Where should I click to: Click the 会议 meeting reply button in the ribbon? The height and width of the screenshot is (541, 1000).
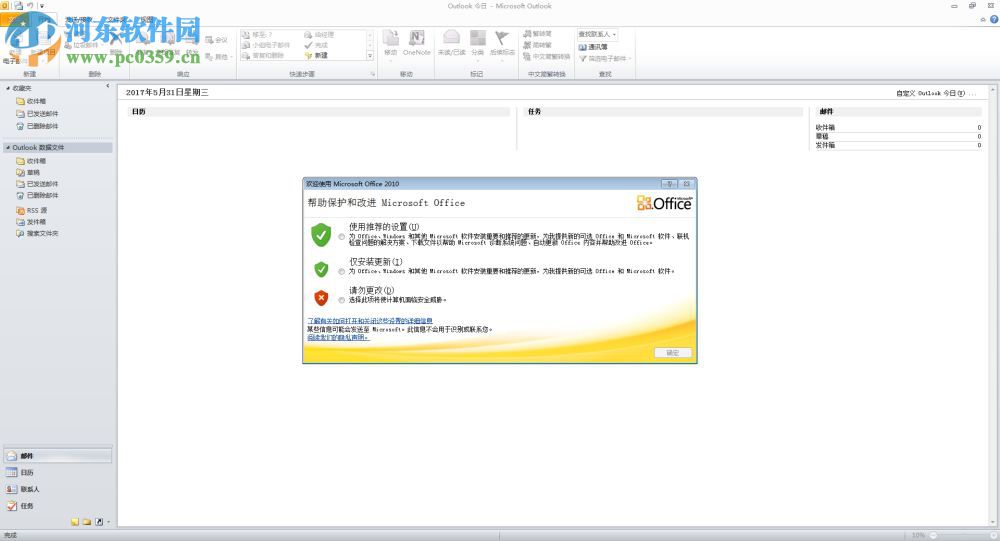pyautogui.click(x=216, y=40)
